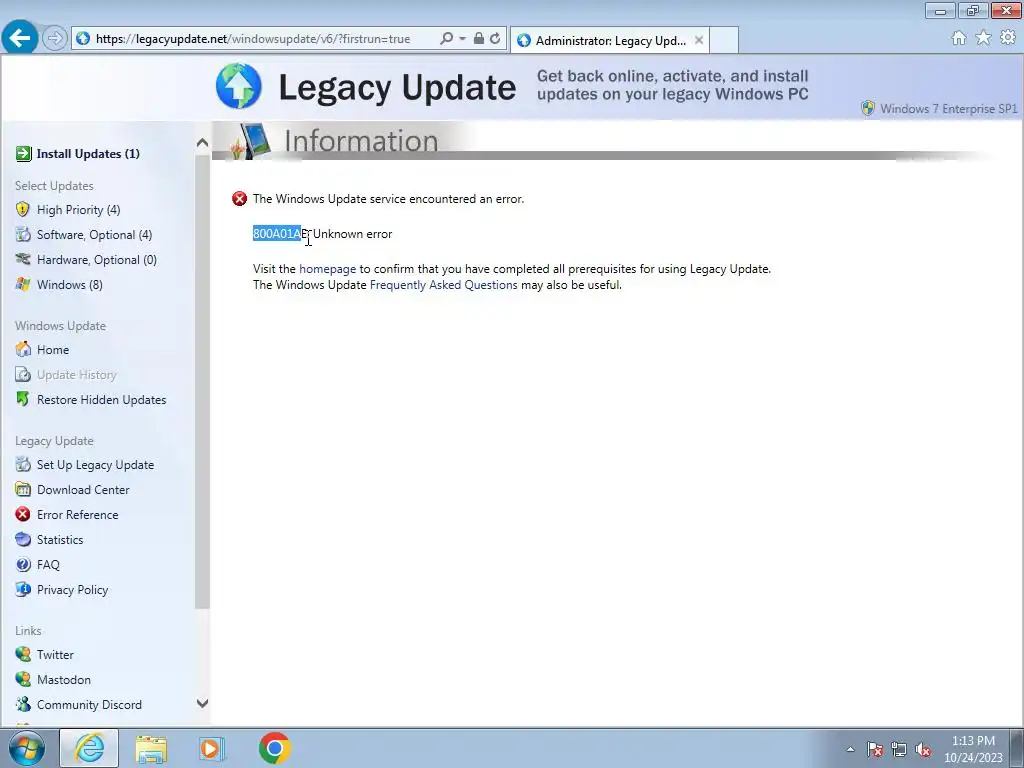The image size is (1024, 768).
Task: Open the Frequently Asked Questions link
Action: [443, 285]
